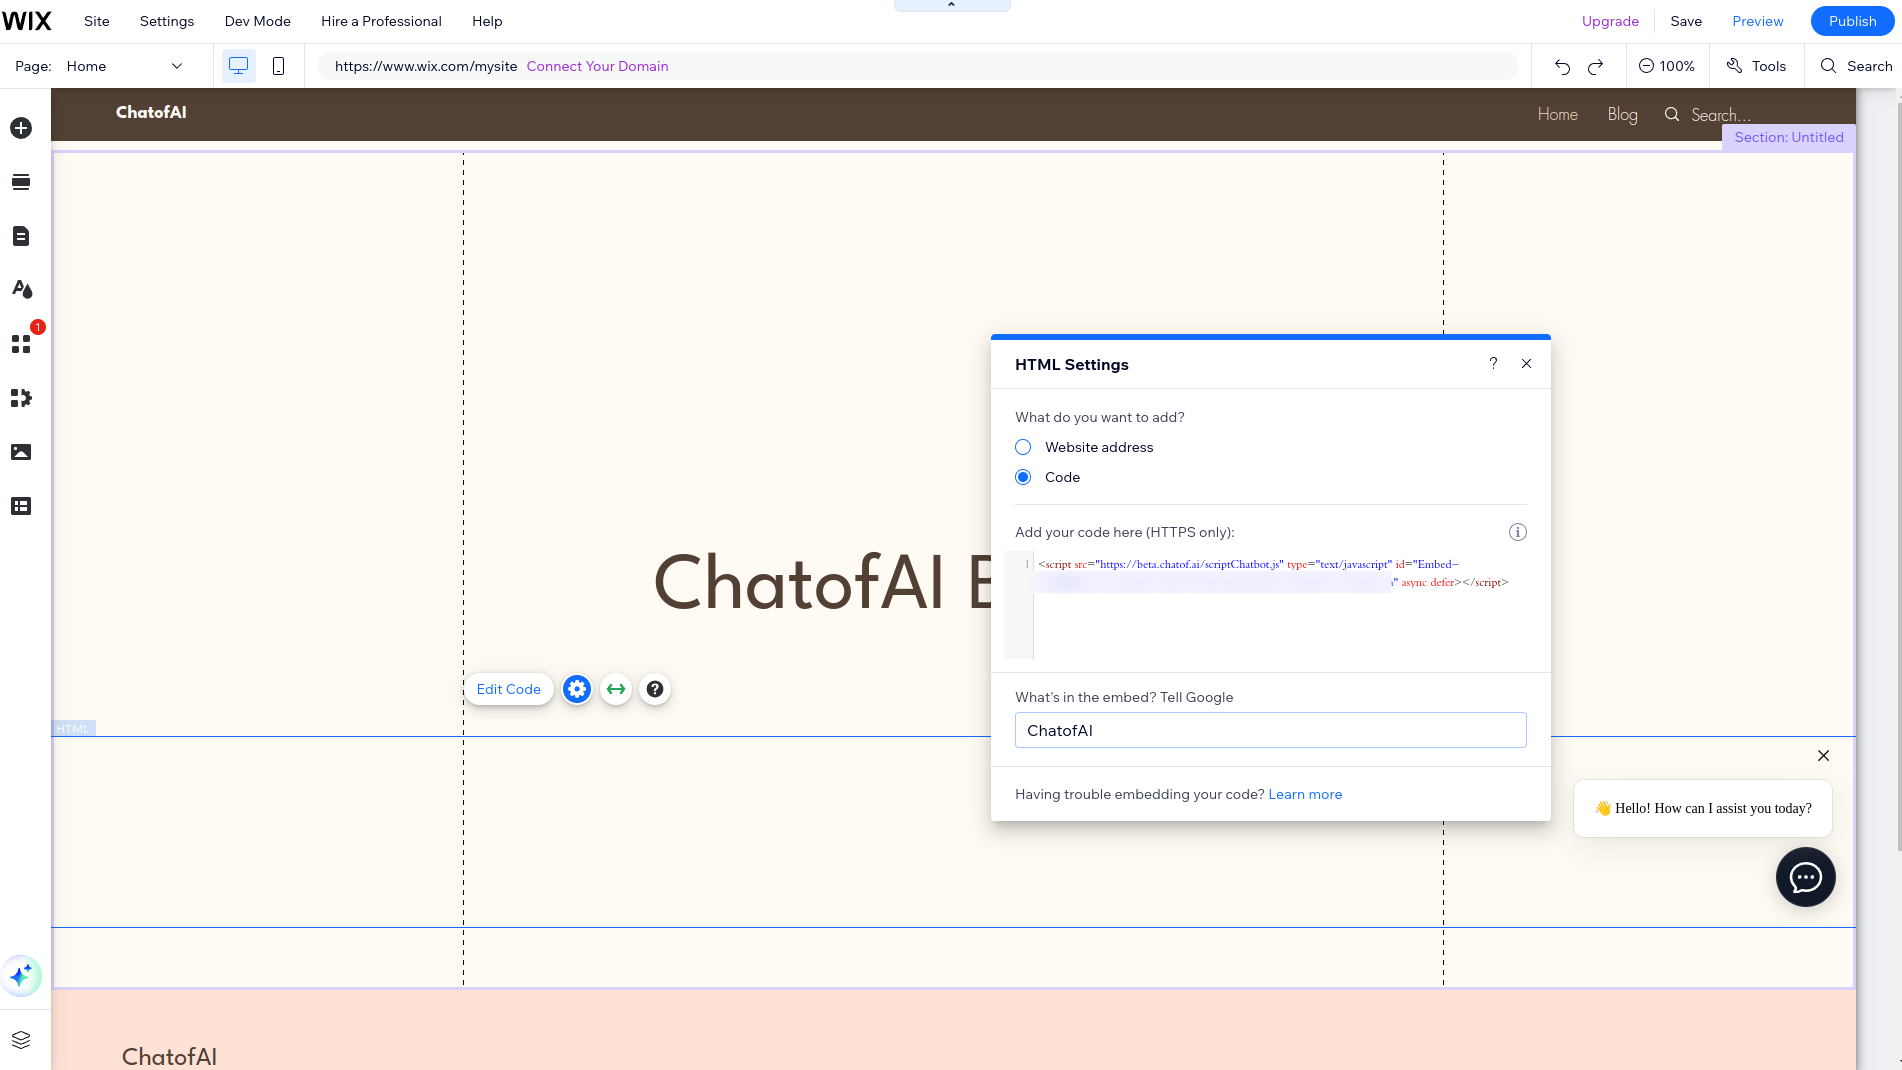This screenshot has width=1902, height=1070.
Task: Open the AI assistant sparkle icon
Action: pos(21,975)
